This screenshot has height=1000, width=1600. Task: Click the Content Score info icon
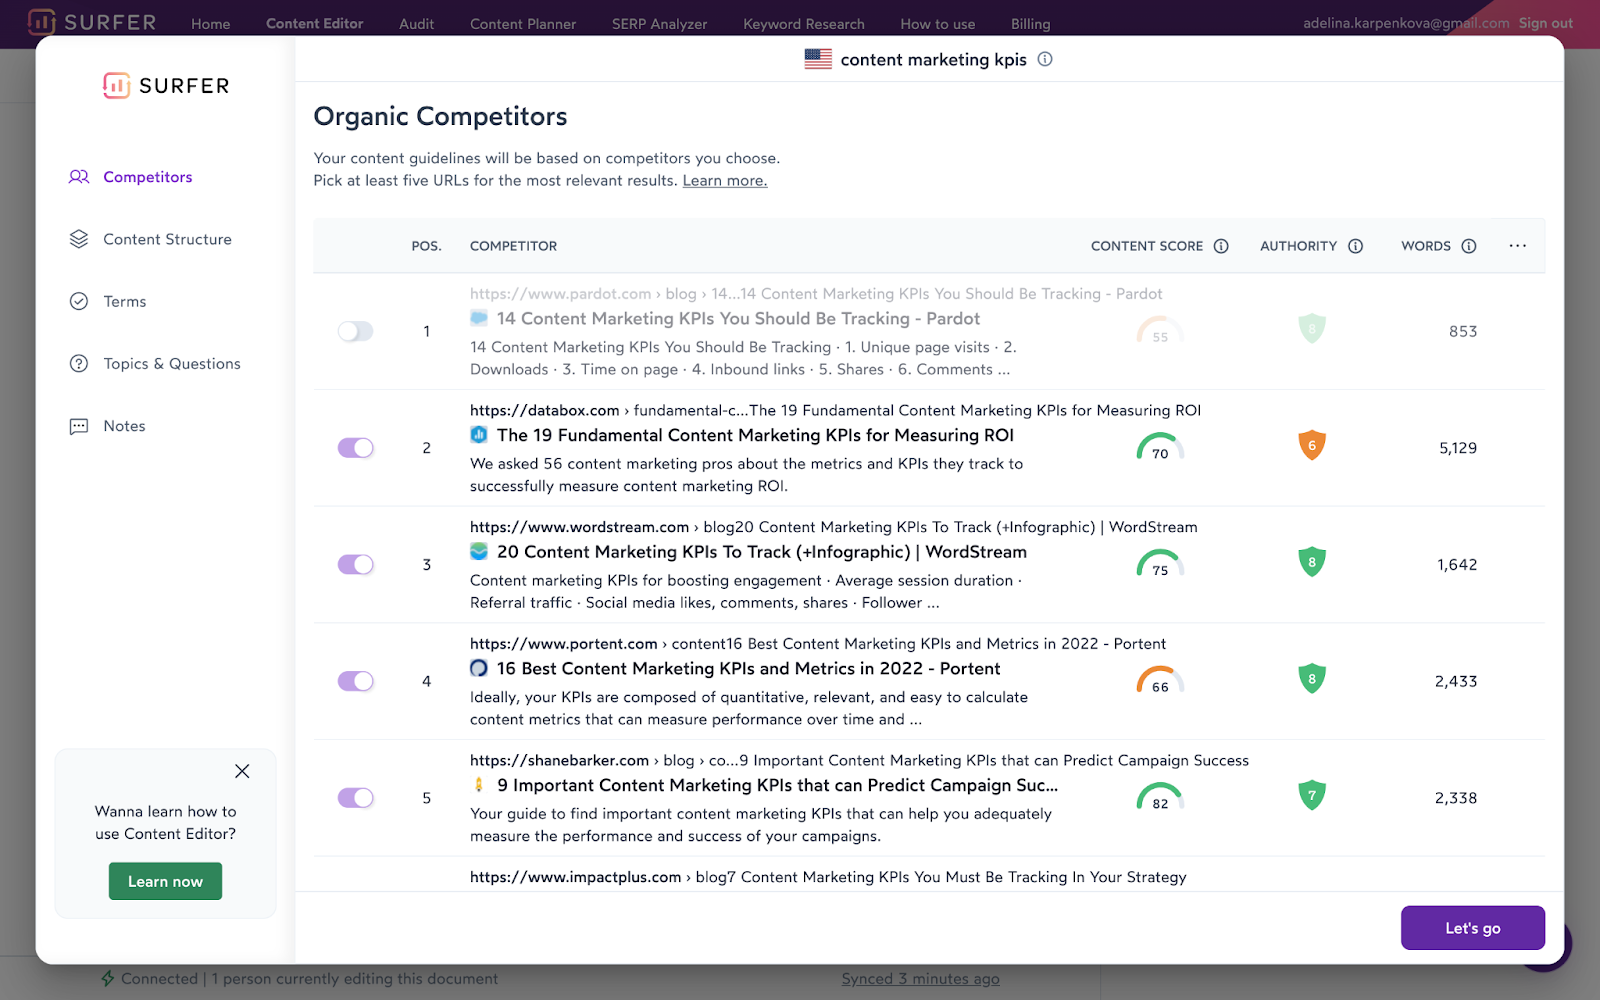[1221, 246]
